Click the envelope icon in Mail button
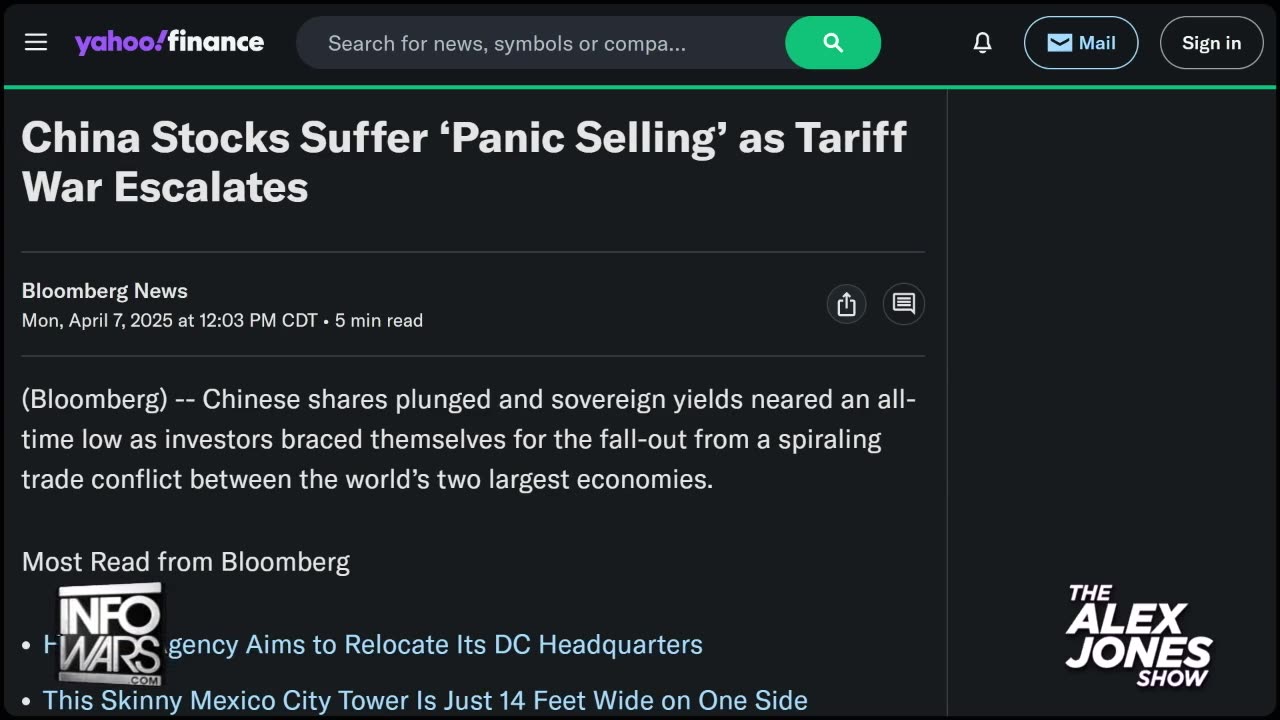Viewport: 1280px width, 720px height. pos(1060,43)
